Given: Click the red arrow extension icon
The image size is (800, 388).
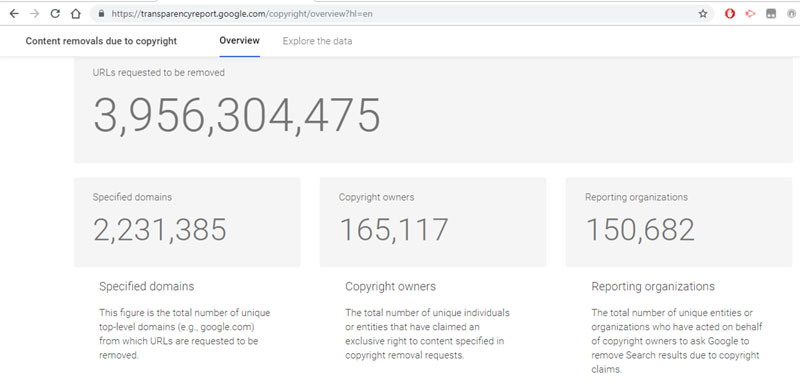Looking at the screenshot, I should [750, 14].
